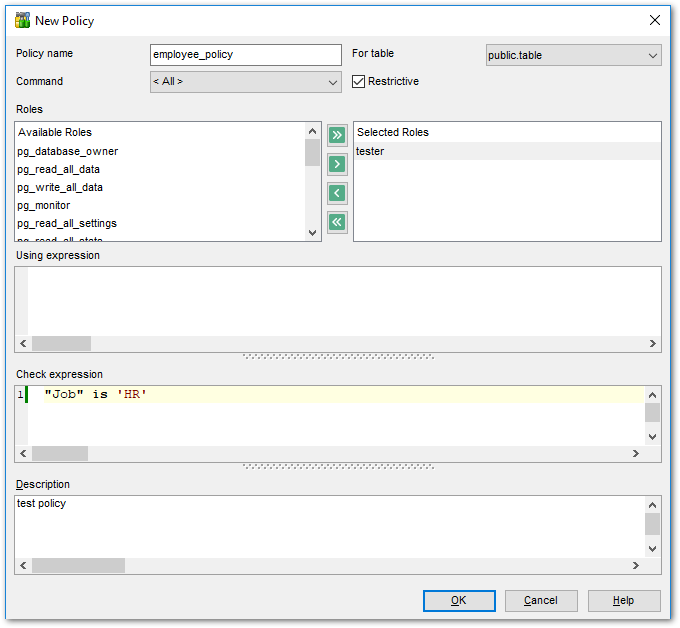Click the remove selected role arrow button
Image resolution: width=680 pixels, height=628 pixels.
coord(337,193)
